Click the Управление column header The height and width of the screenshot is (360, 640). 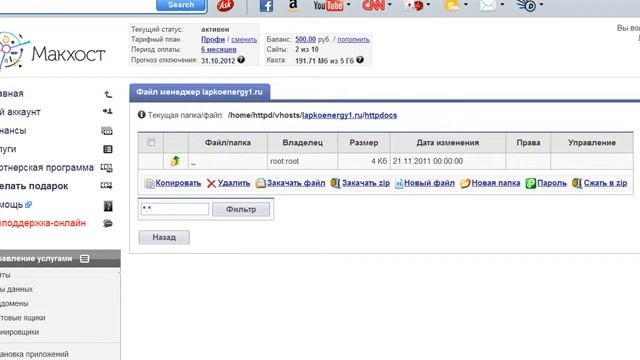click(592, 143)
